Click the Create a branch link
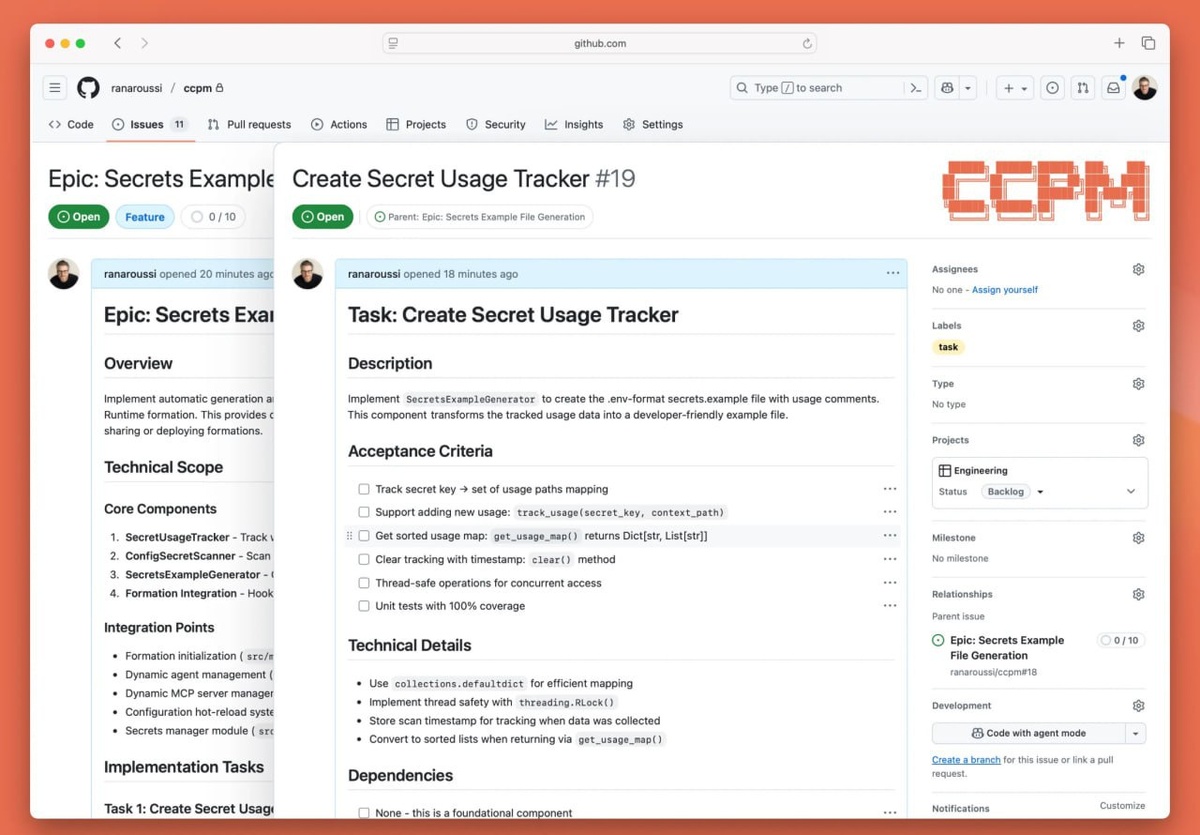 (x=966, y=760)
